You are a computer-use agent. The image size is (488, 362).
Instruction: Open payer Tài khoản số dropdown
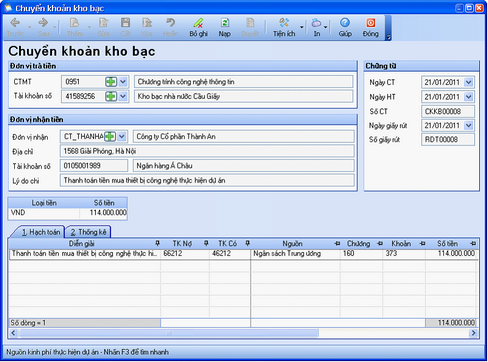coord(123,96)
